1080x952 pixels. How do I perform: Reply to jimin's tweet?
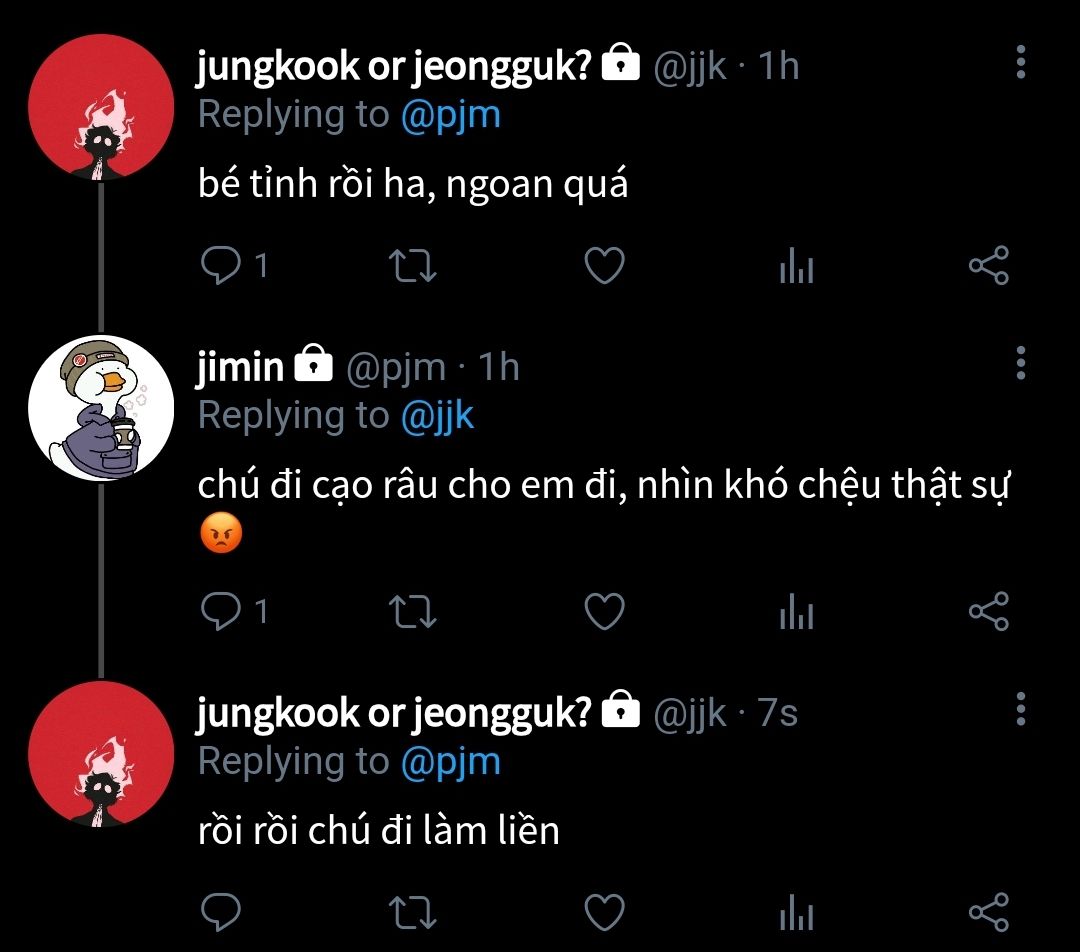pos(218,611)
